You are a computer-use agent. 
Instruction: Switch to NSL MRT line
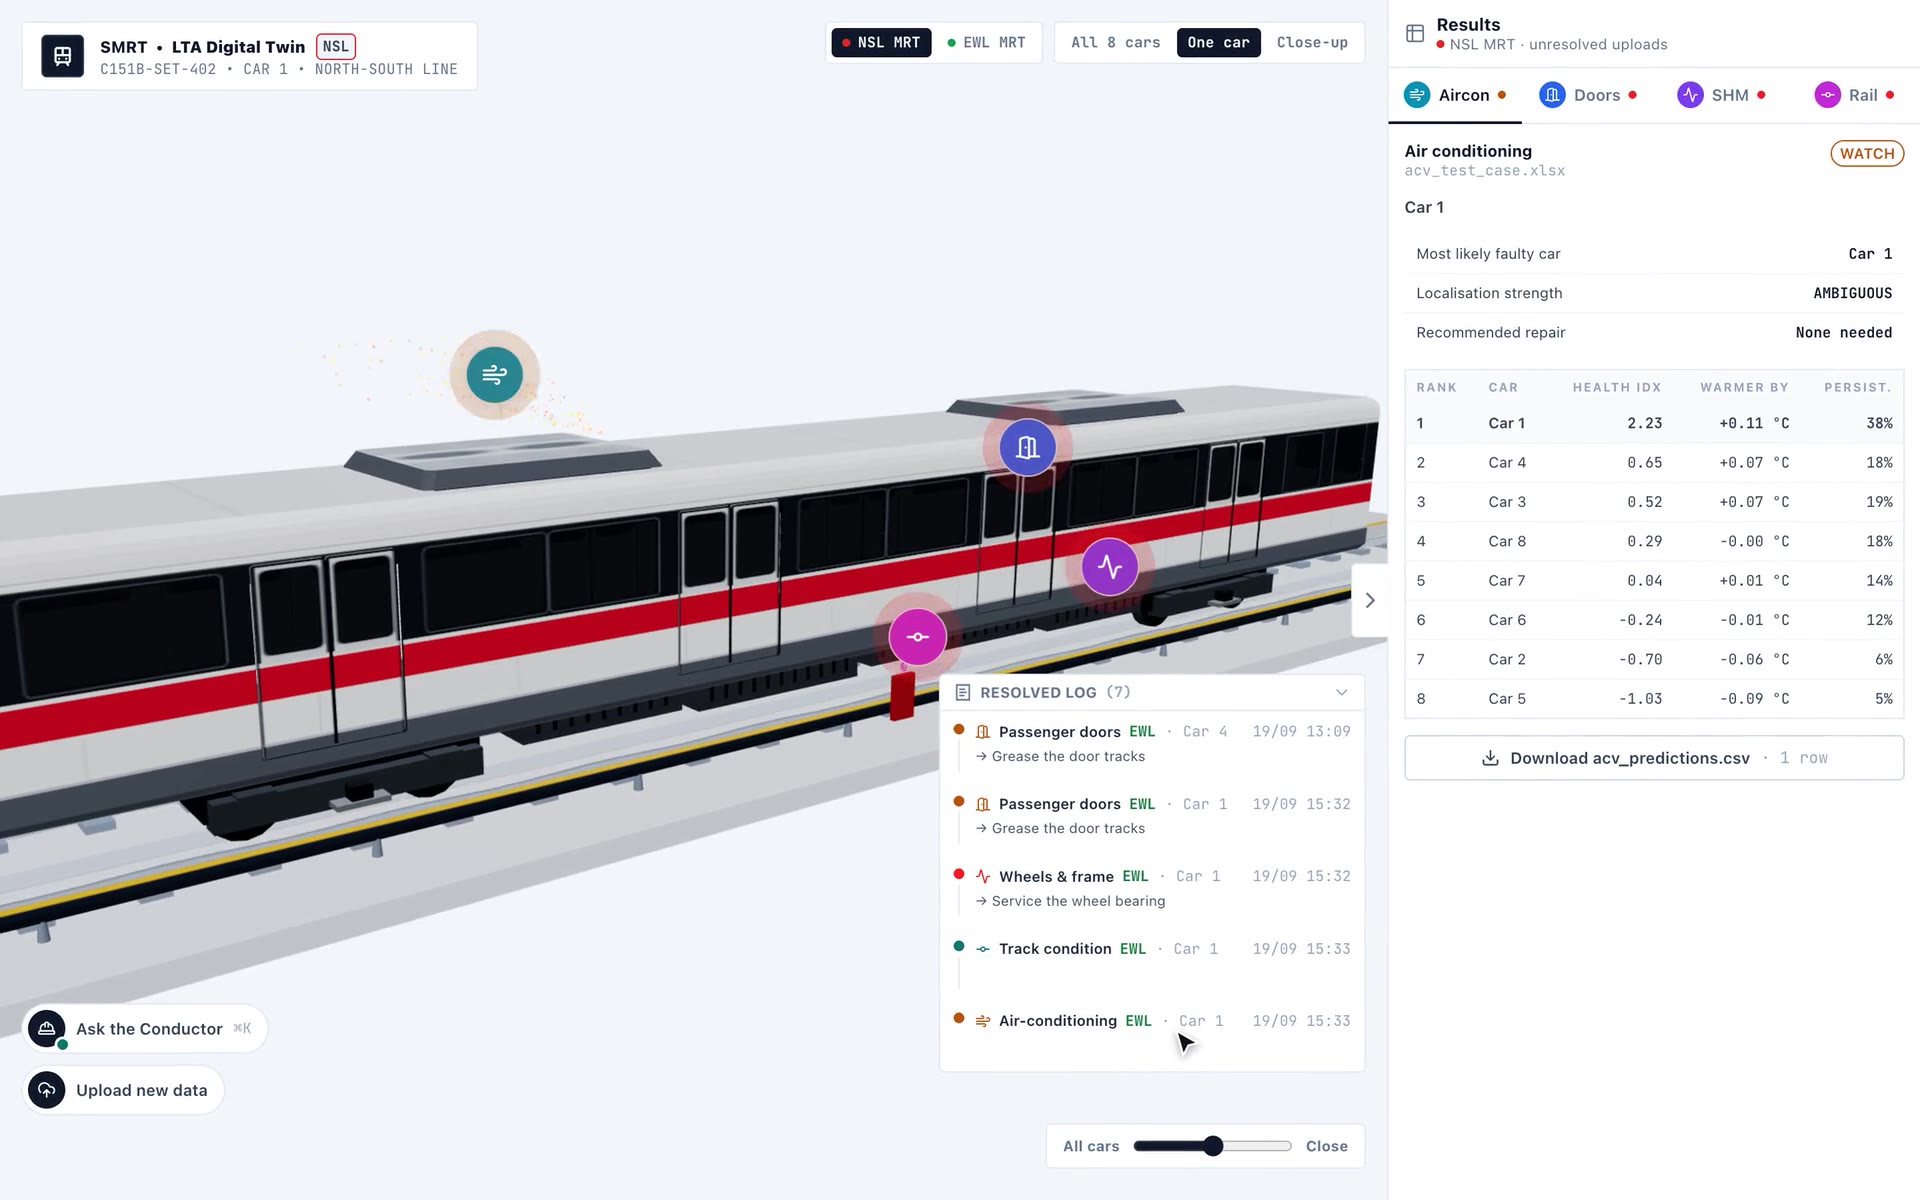(x=881, y=43)
